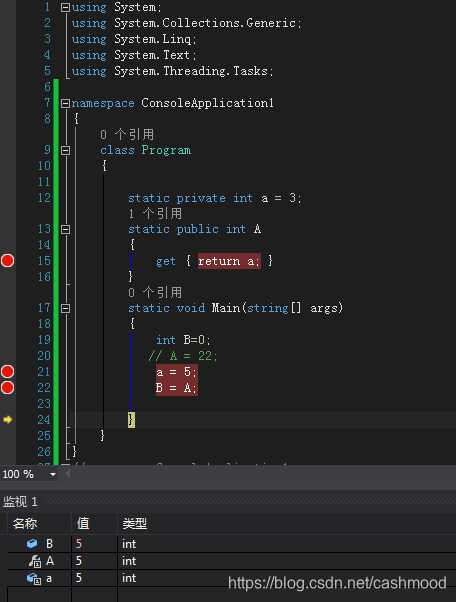Select the private field icon for a
456x602 pixels.
[x=34, y=578]
